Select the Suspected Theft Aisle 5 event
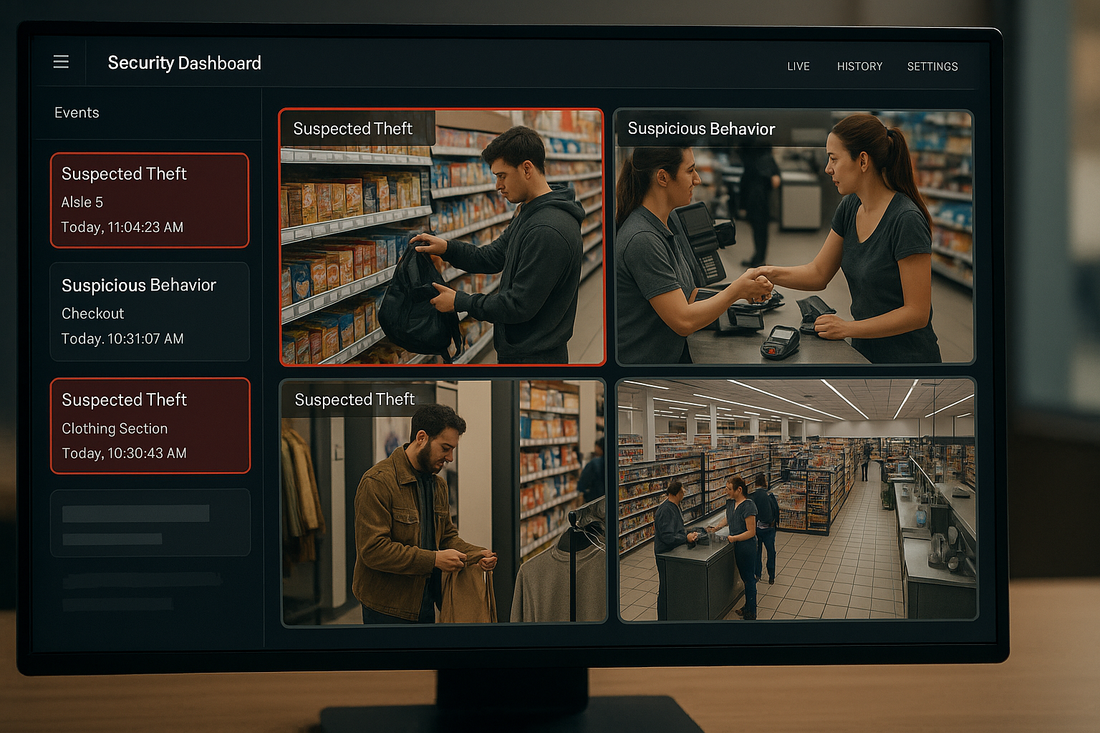1100x733 pixels. click(149, 200)
